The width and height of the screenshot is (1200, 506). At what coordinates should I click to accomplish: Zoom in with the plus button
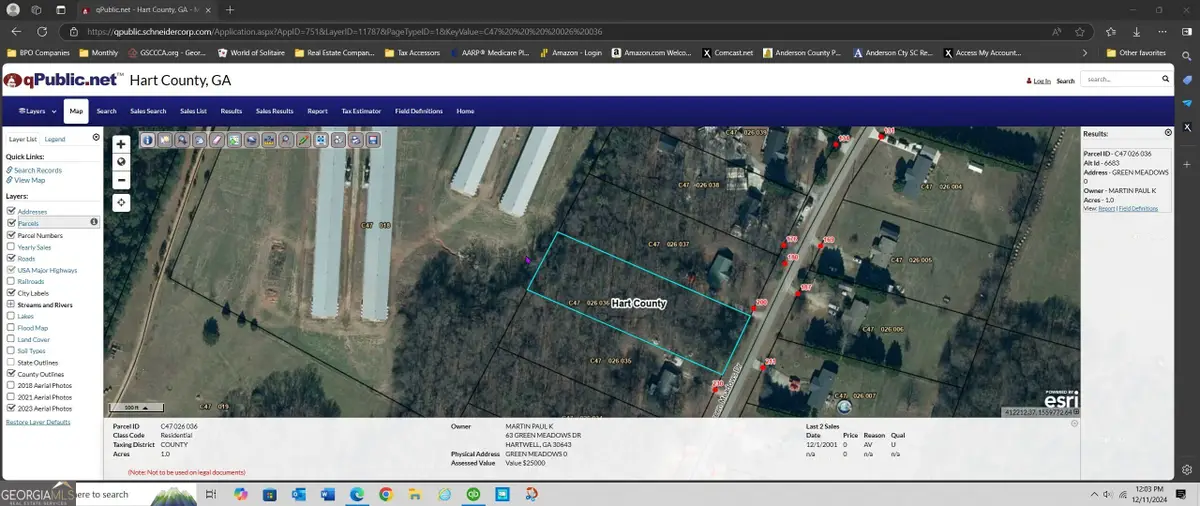[x=121, y=144]
